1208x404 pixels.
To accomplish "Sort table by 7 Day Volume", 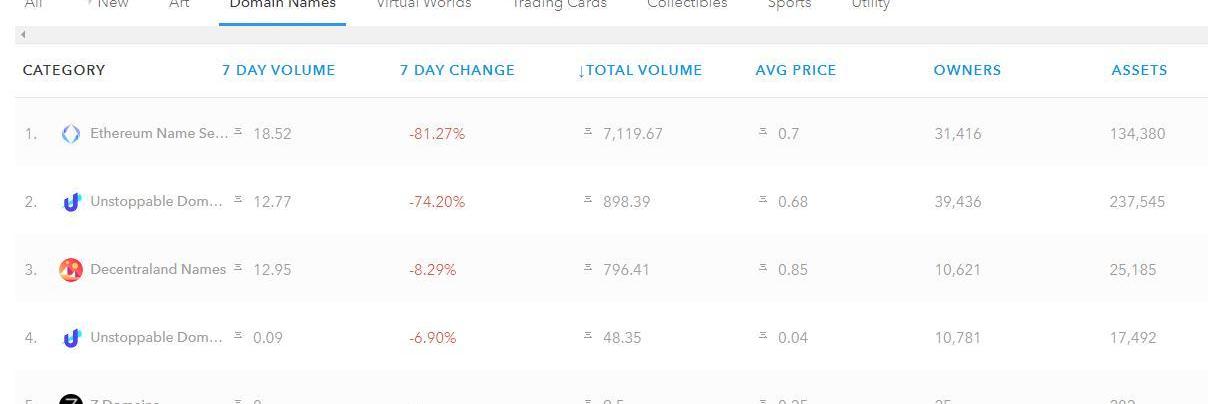I will tap(278, 70).
